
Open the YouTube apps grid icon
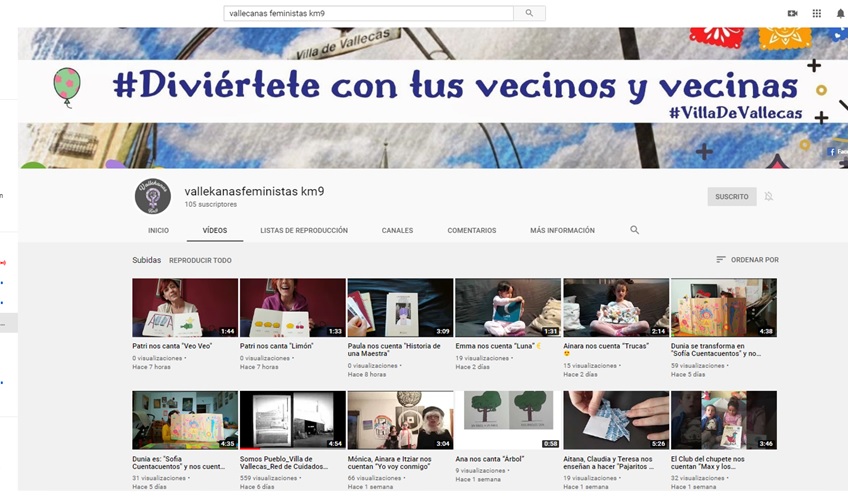817,13
